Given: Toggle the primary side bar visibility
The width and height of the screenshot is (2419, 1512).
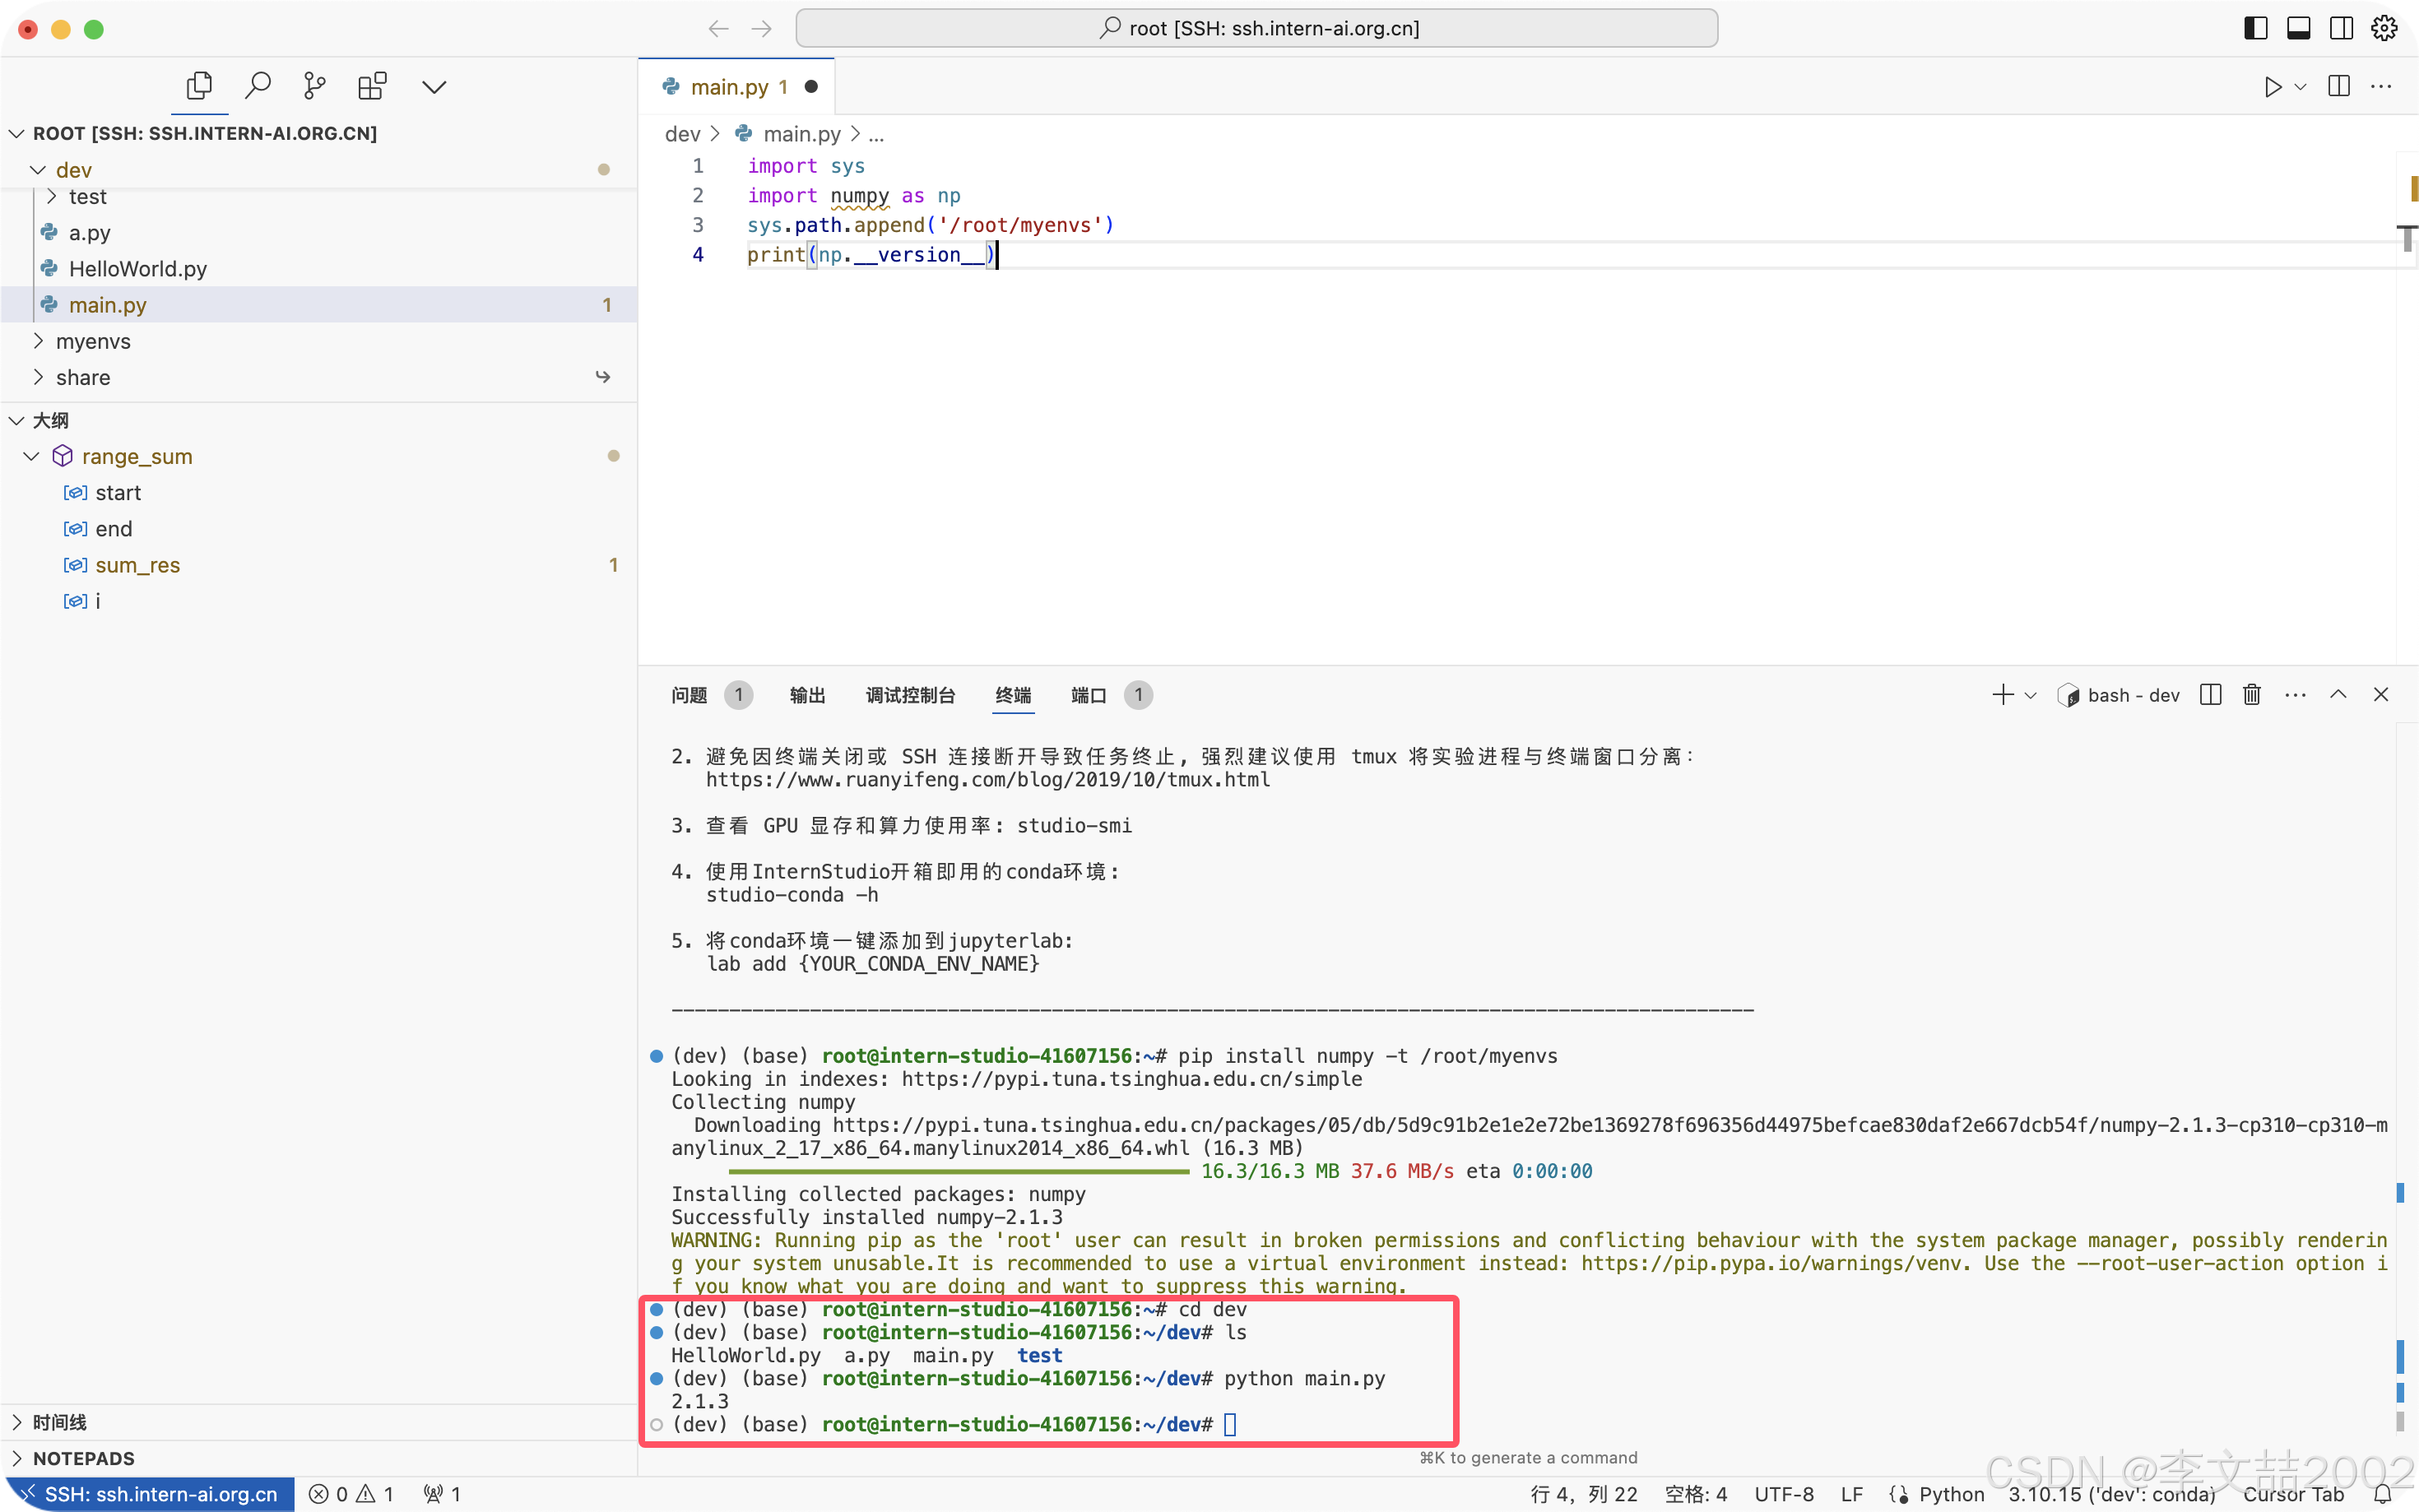Looking at the screenshot, I should [x=2255, y=28].
